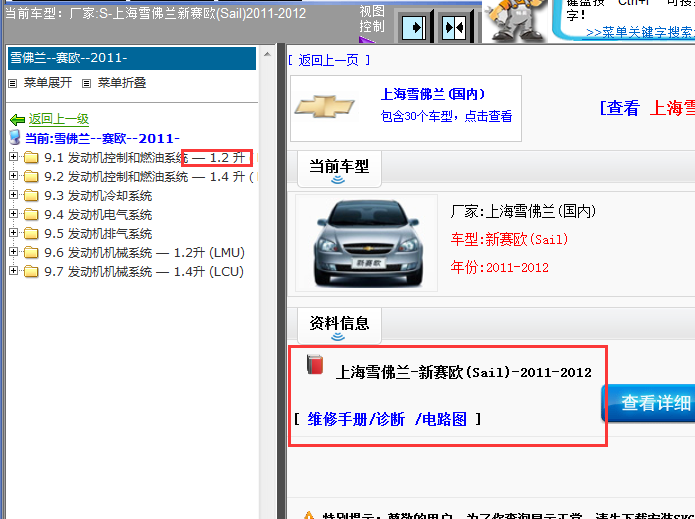Select 9.4 发动机电气系统 tree item

98,215
